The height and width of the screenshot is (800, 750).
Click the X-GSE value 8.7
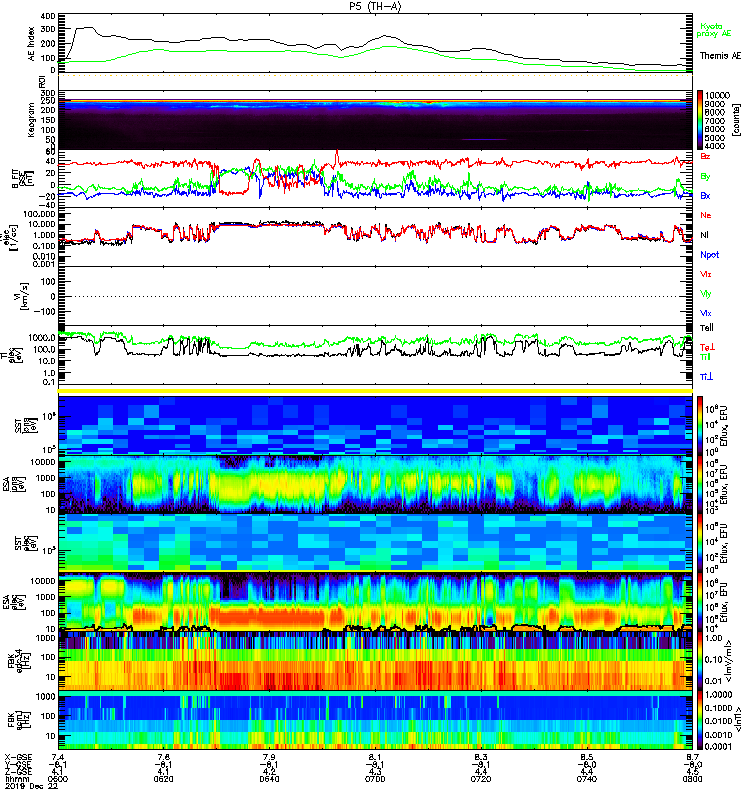(x=692, y=757)
